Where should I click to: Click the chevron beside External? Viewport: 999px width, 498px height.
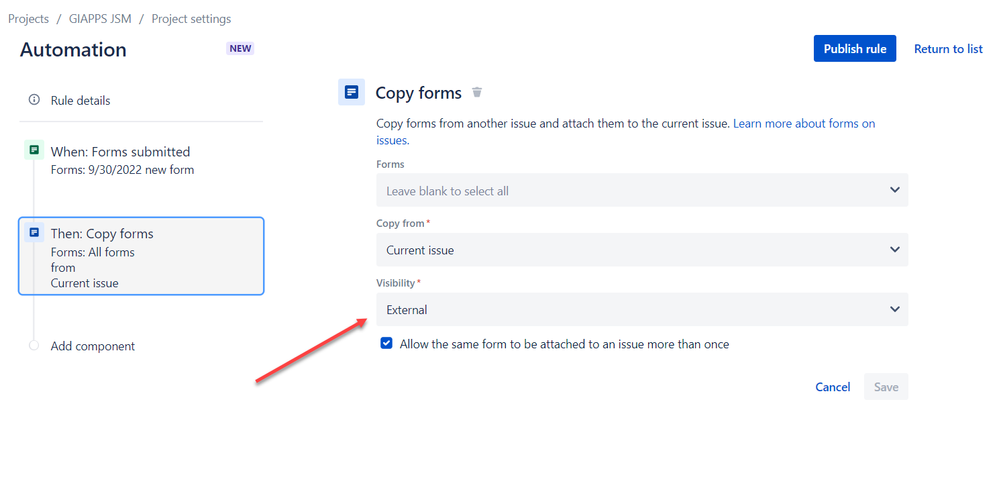coord(895,309)
